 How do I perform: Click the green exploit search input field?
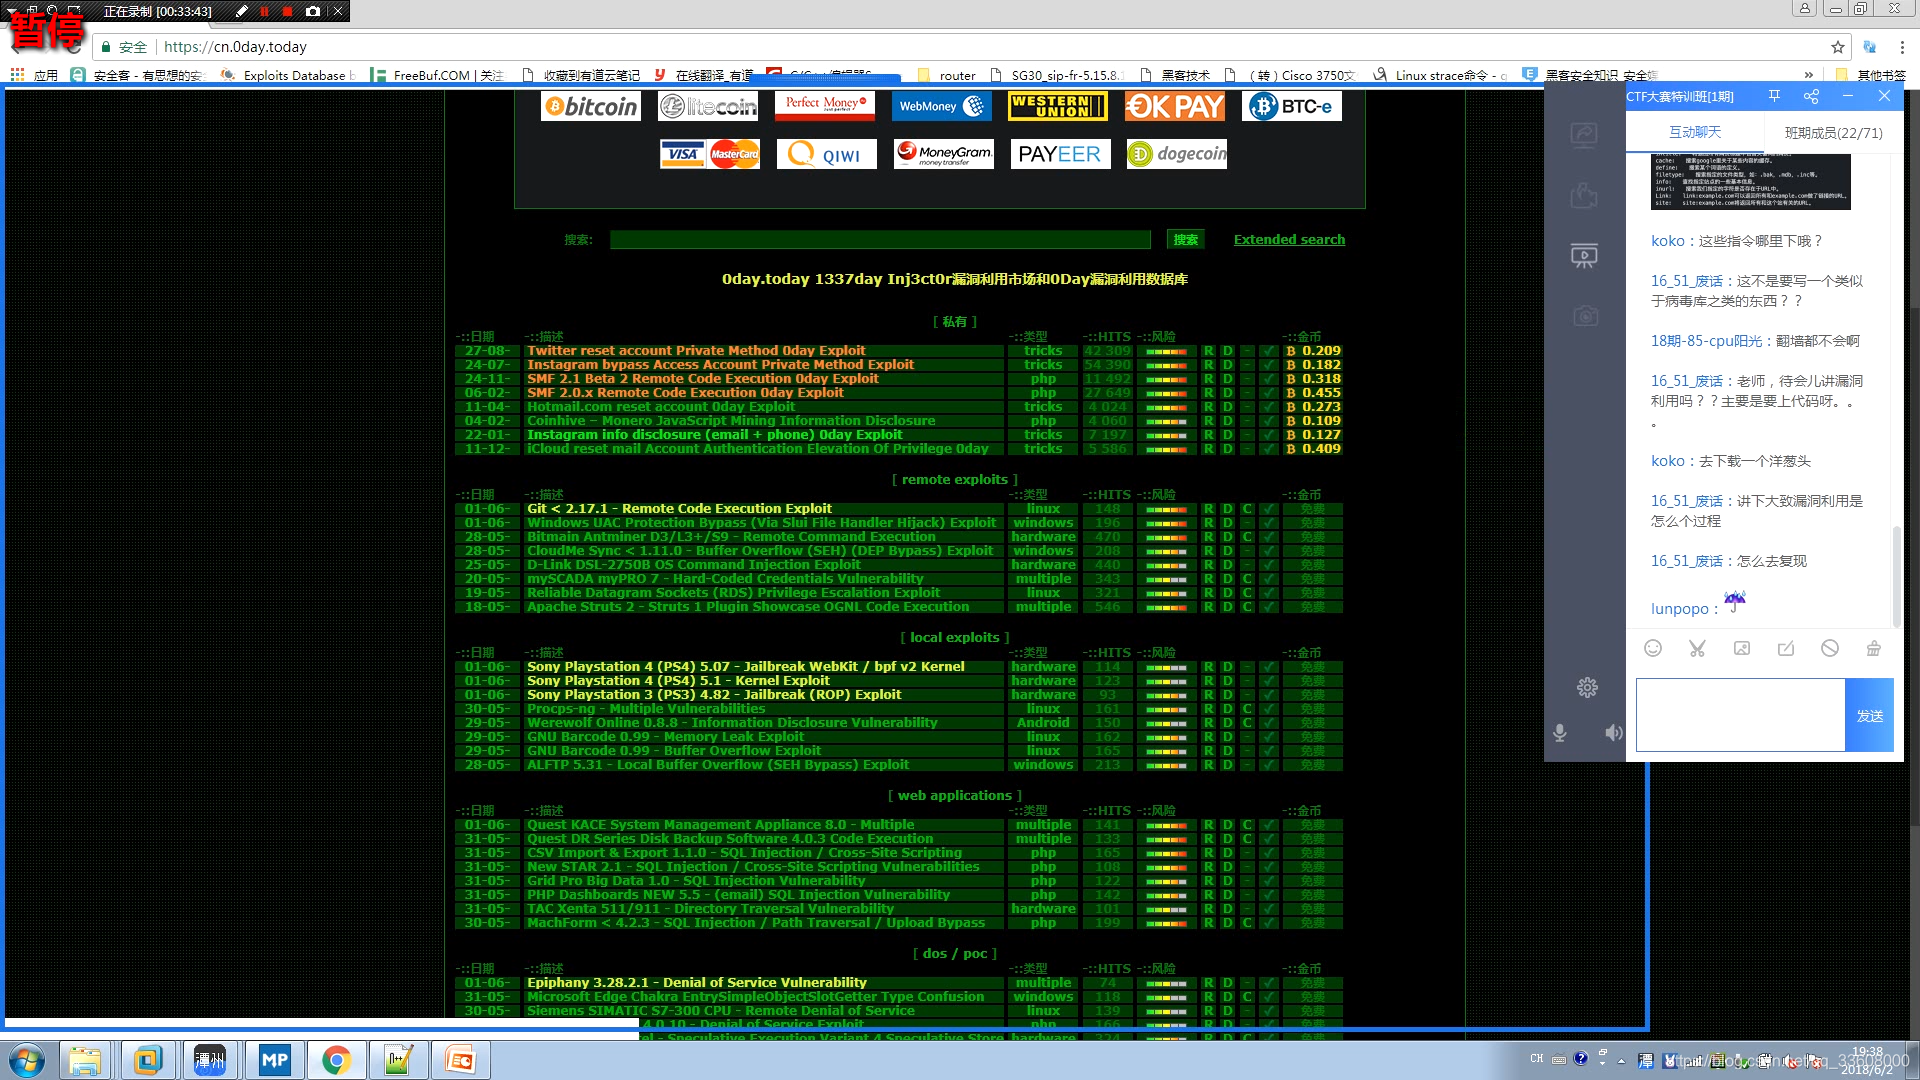pos(880,239)
